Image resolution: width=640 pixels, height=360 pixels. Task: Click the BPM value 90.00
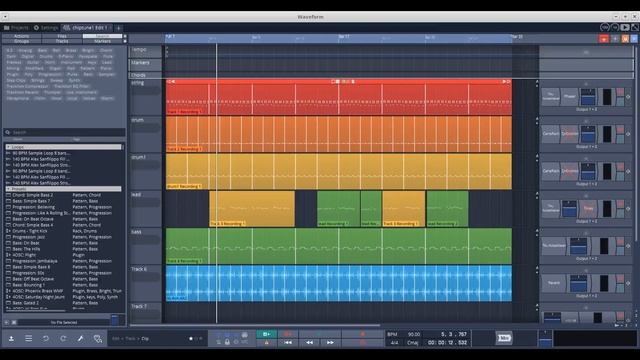[414, 334]
